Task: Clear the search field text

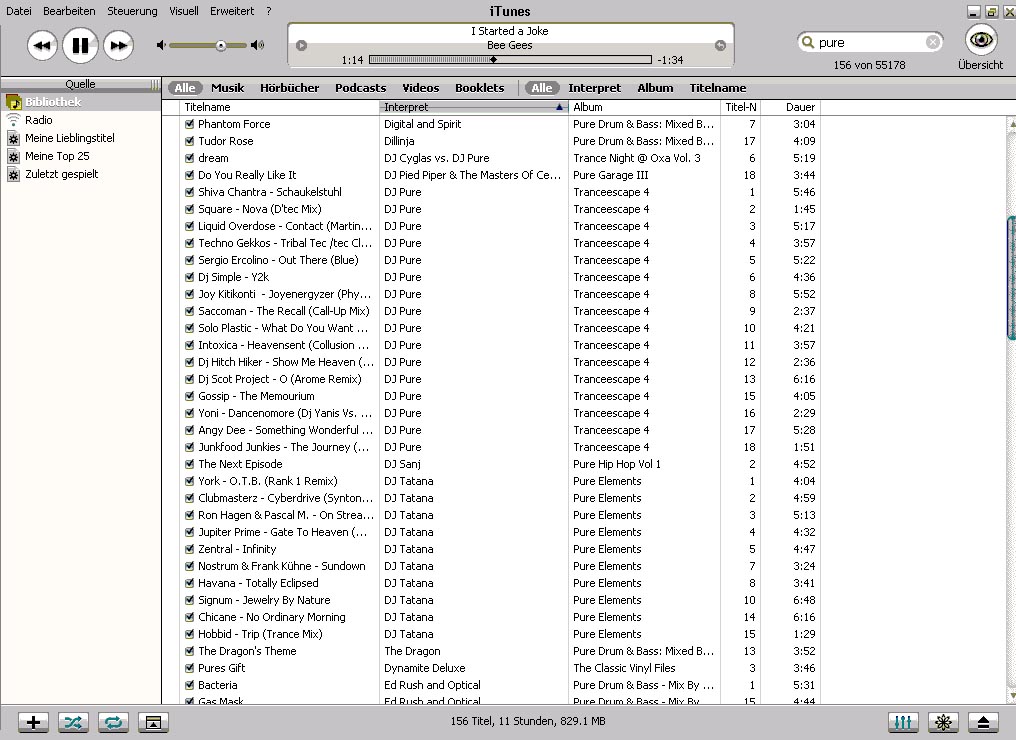Action: 932,42
